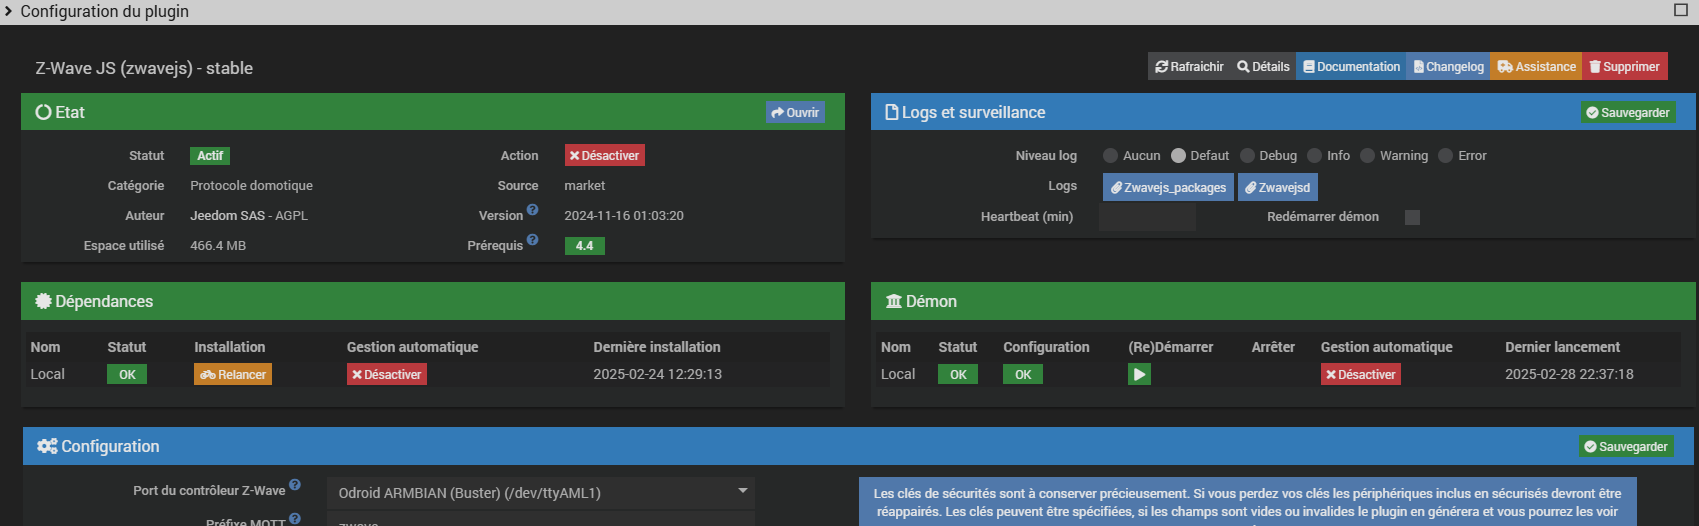Viewport: 1699px width, 526px height.
Task: View the Changelog
Action: (x=1448, y=67)
